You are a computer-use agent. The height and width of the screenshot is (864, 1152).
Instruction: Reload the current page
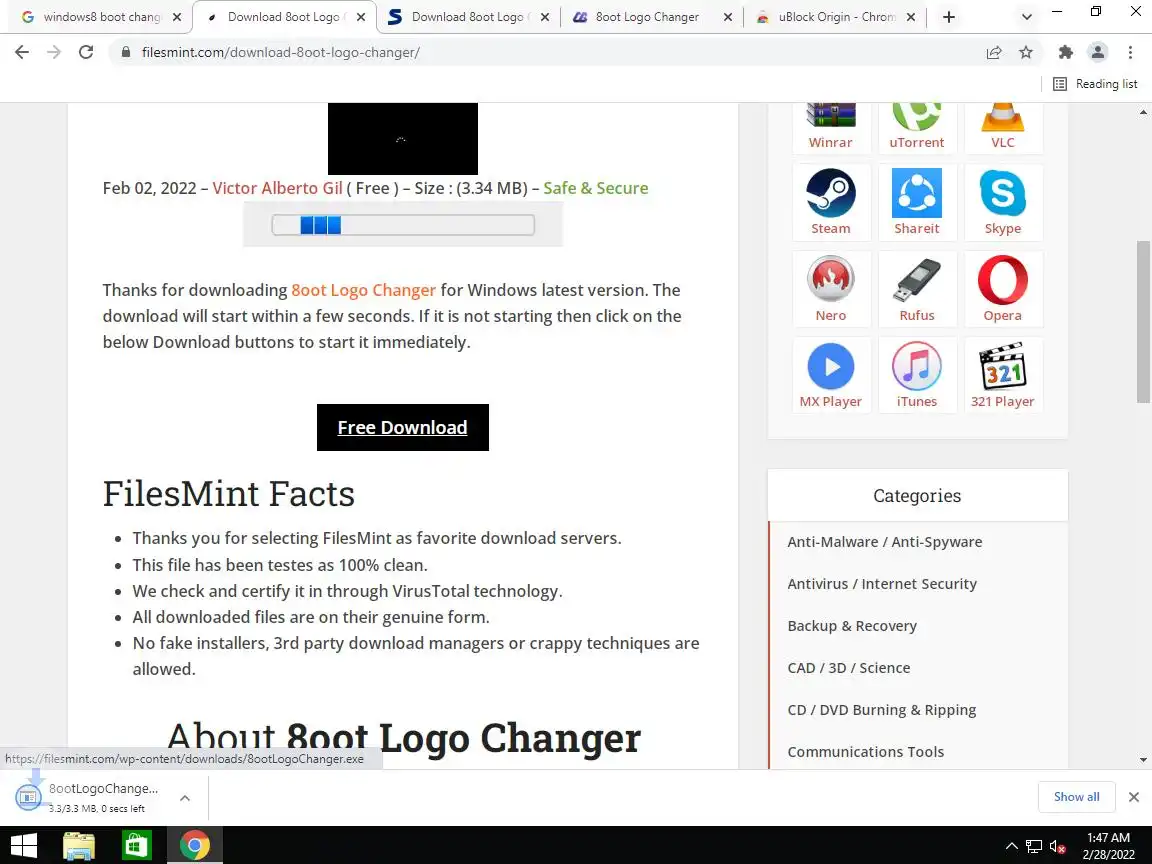point(86,52)
